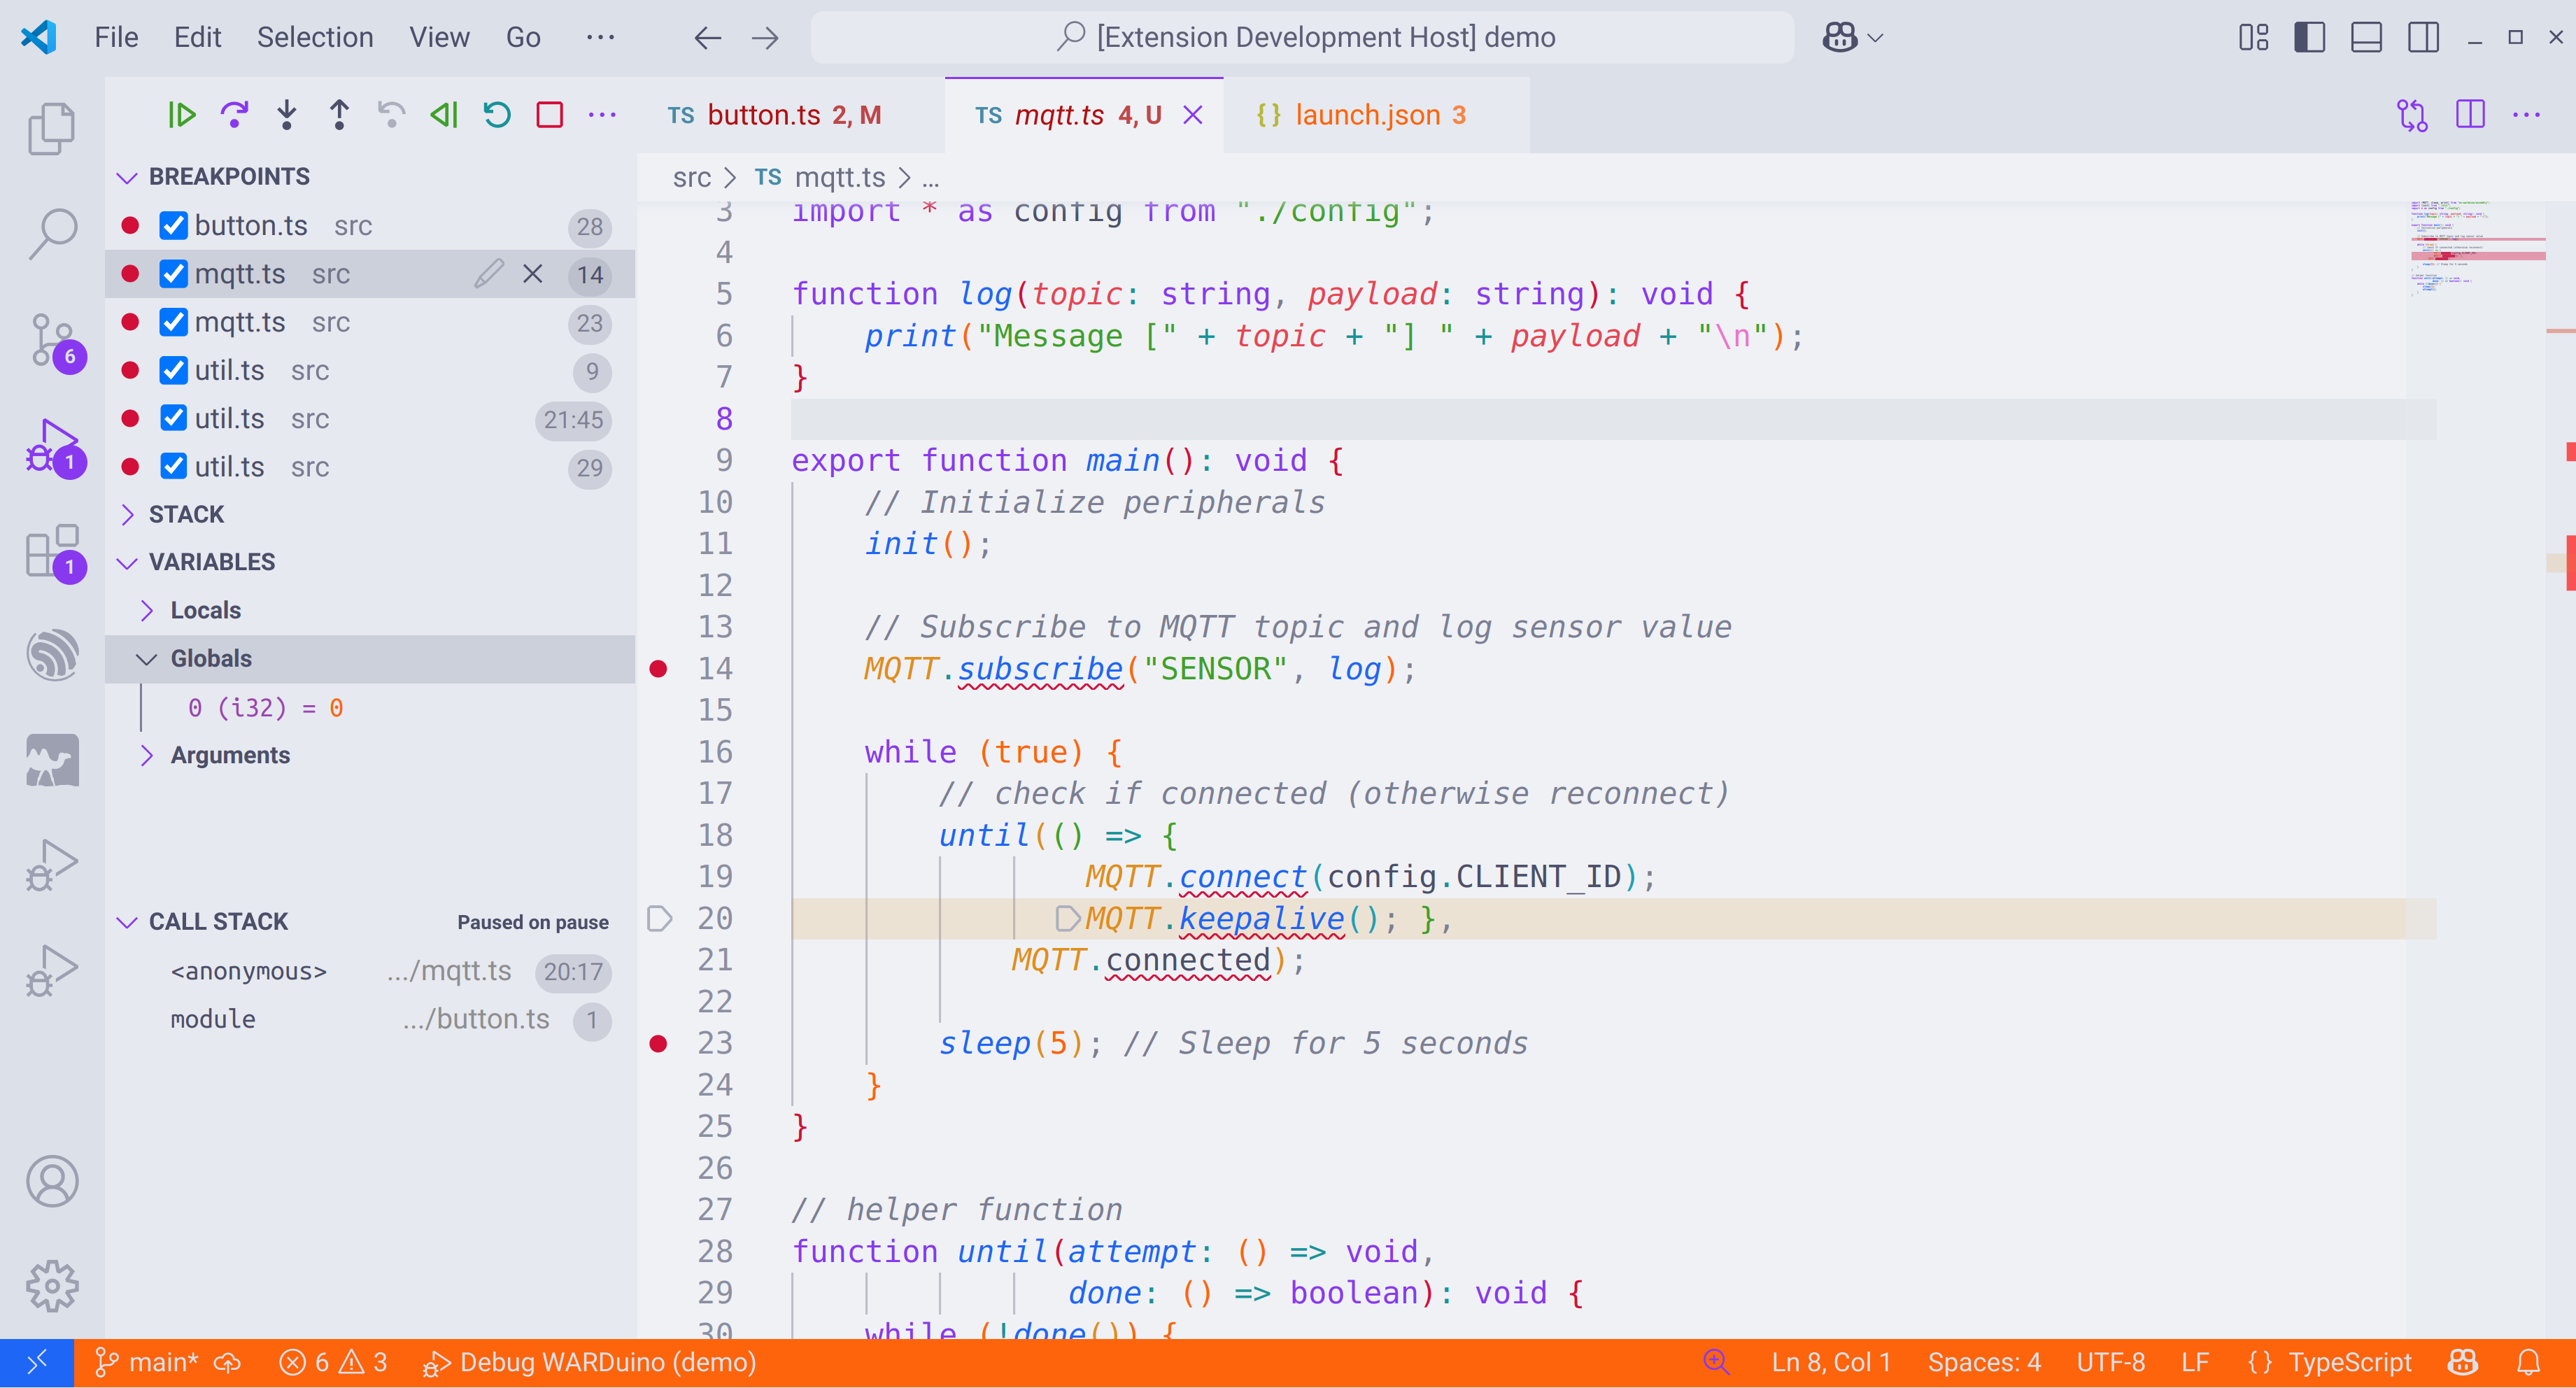Split the editor to the right
Image resolution: width=2576 pixels, height=1388 pixels.
point(2470,115)
